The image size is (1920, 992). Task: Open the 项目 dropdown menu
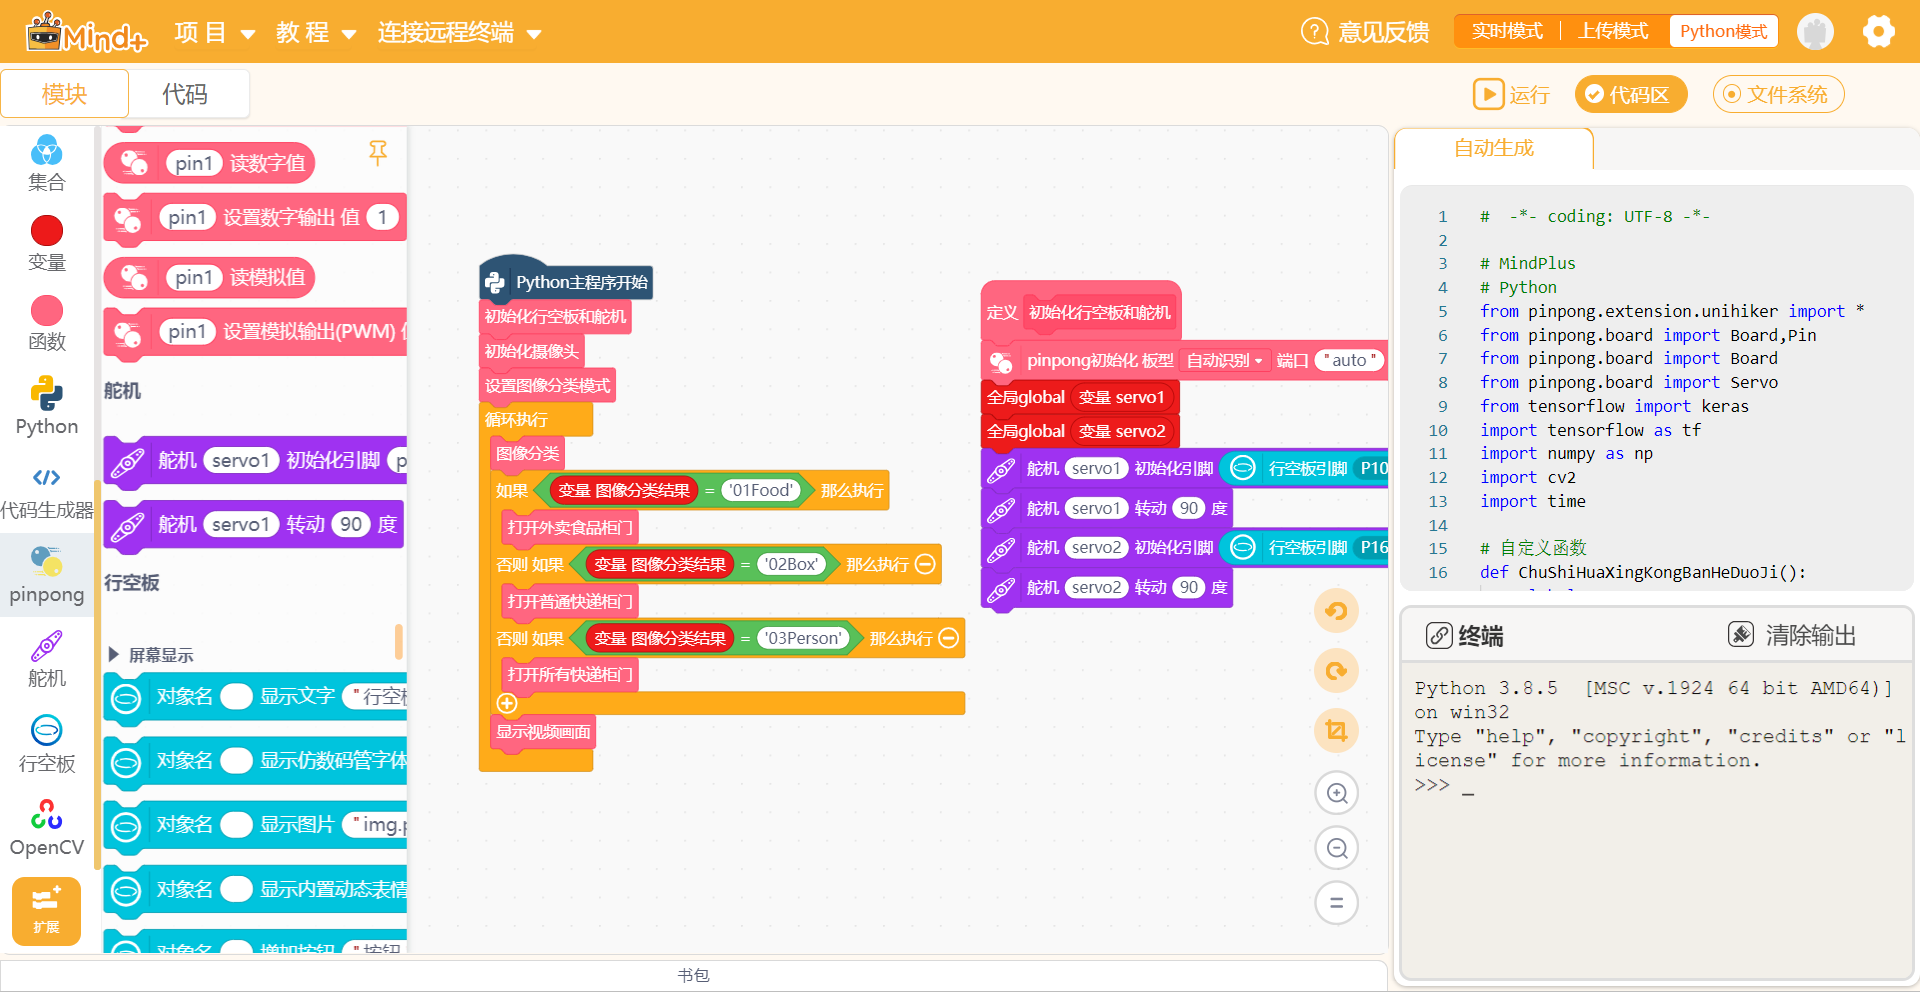(x=214, y=33)
